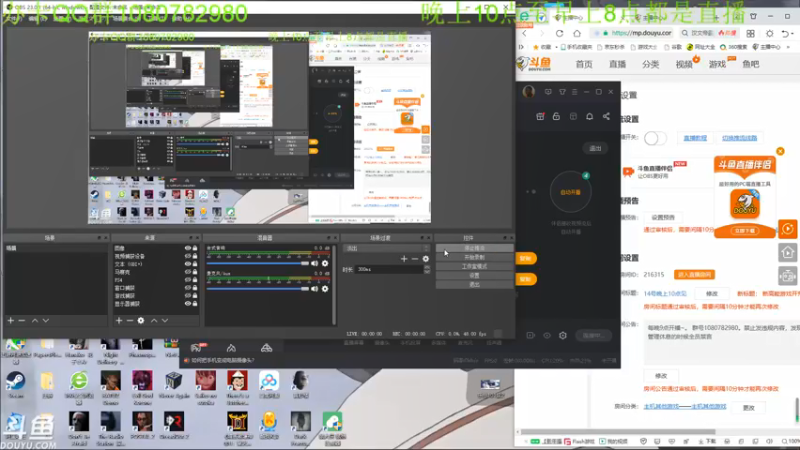Image resolution: width=800 pixels, height=450 pixels.
Task: Toggle visibility of 窗口捕获 source
Action: pos(188,288)
